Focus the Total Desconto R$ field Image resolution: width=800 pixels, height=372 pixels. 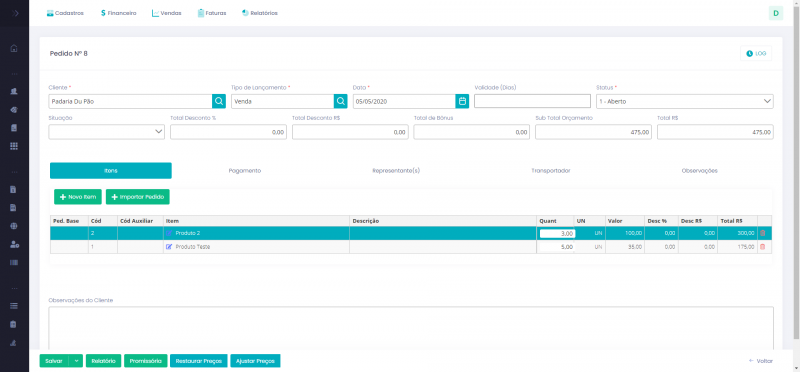(x=350, y=132)
